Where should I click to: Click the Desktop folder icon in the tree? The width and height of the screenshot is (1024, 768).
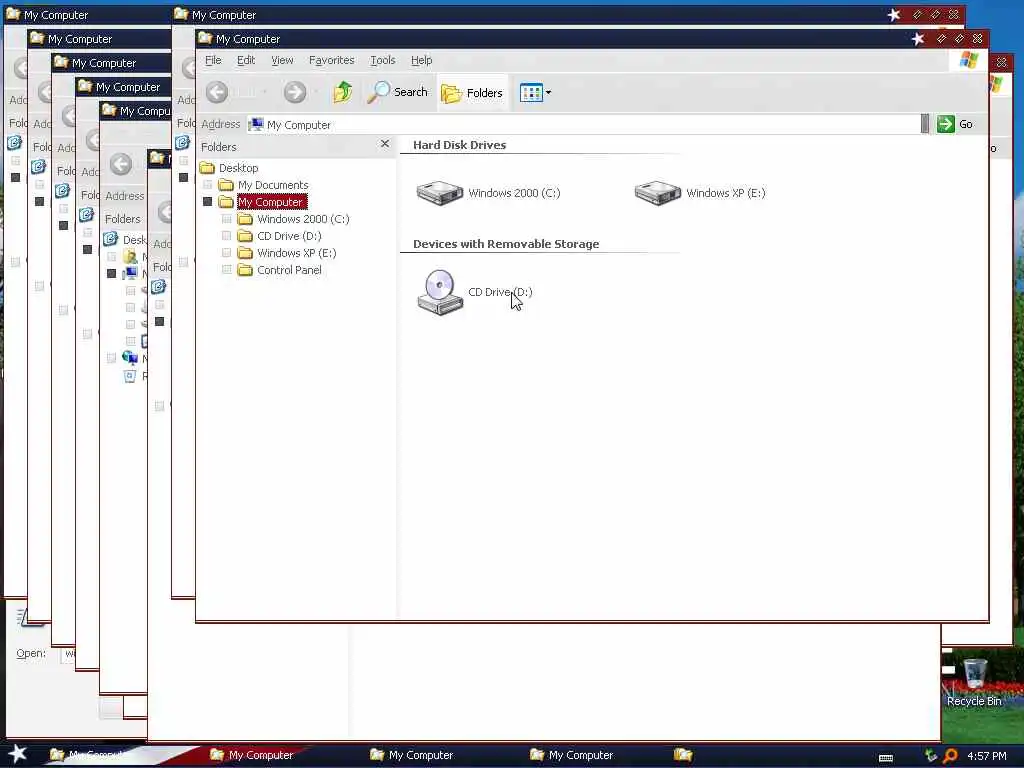(207, 168)
